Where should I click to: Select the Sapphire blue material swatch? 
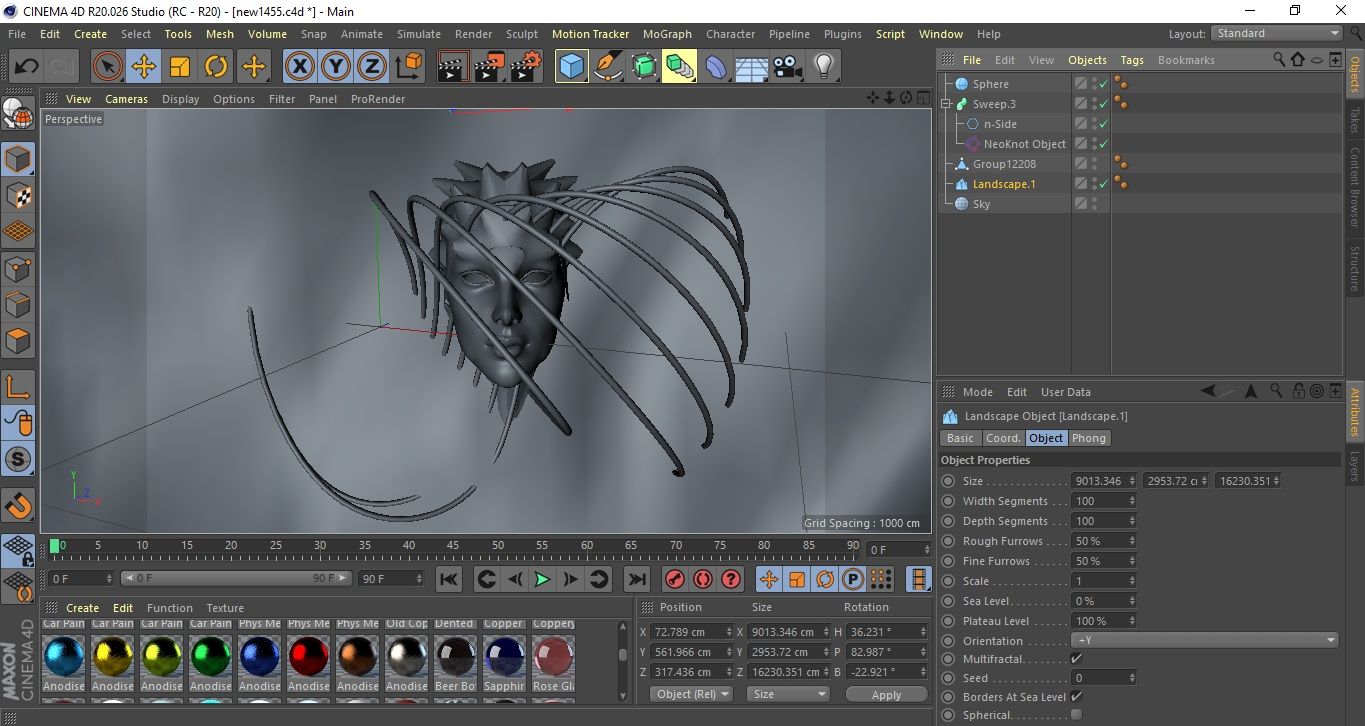pos(504,657)
